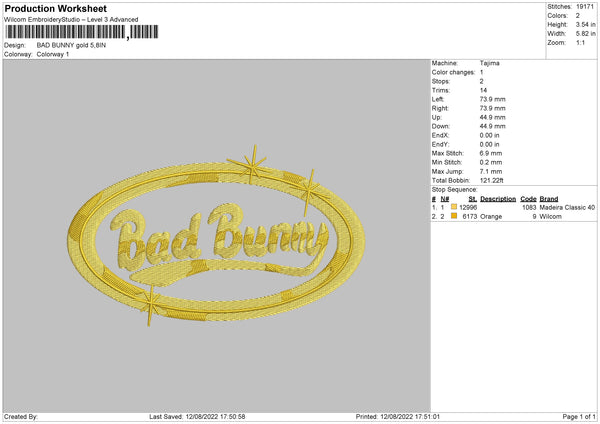Click the stitch count 12996 in row 1

coord(468,207)
